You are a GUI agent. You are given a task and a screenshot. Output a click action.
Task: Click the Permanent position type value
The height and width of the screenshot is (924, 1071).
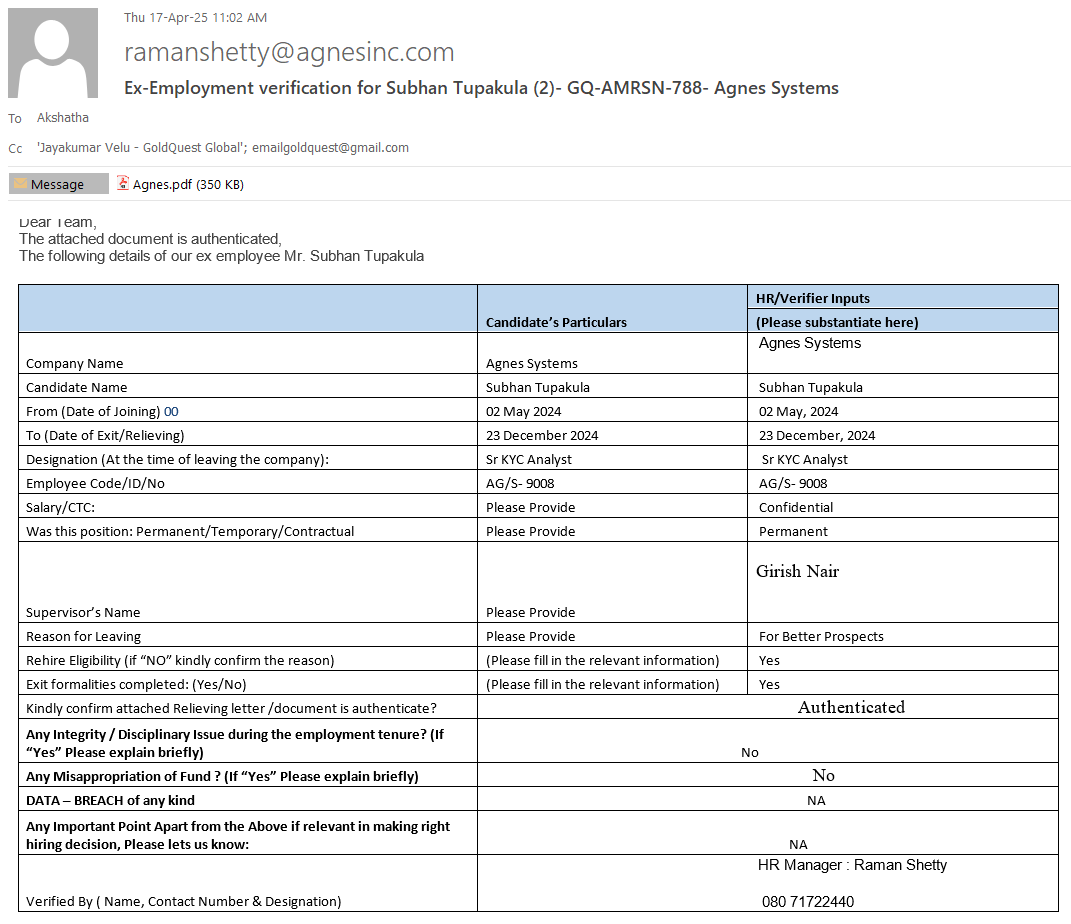[x=793, y=531]
